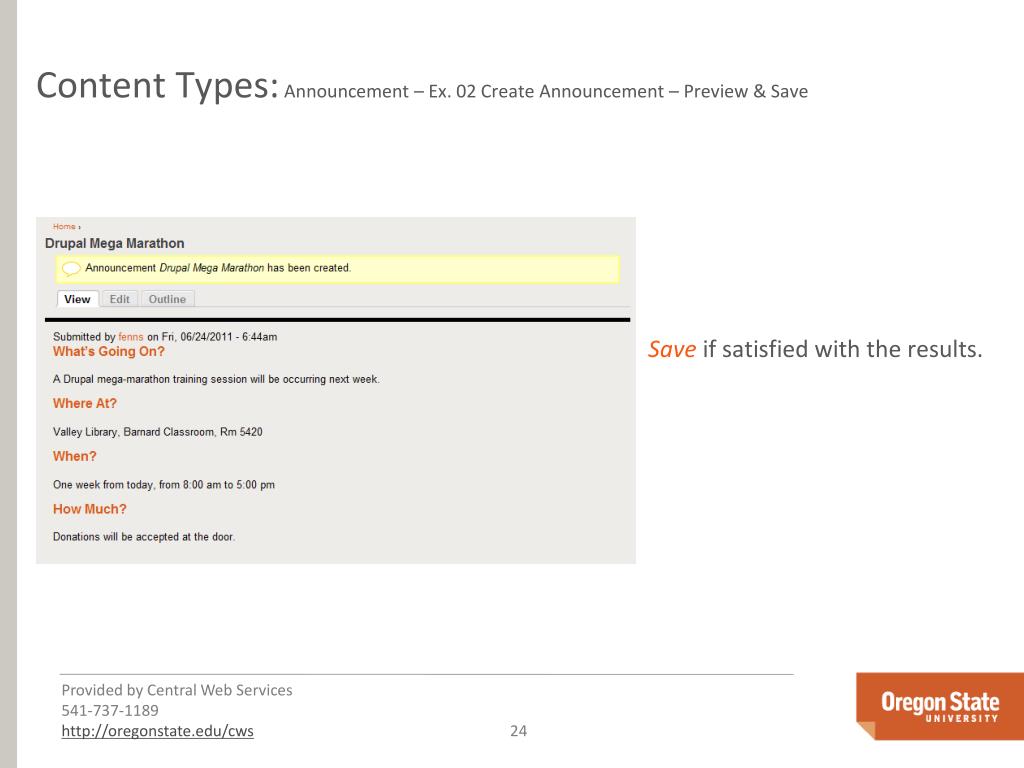Click 'Provided by Central Web Services' text
Viewport: 1024px width, 768px height.
click(x=177, y=690)
